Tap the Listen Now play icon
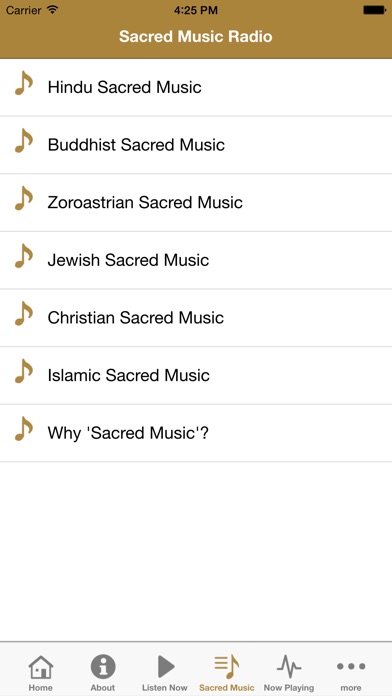Image resolution: width=392 pixels, height=696 pixels. click(x=166, y=667)
